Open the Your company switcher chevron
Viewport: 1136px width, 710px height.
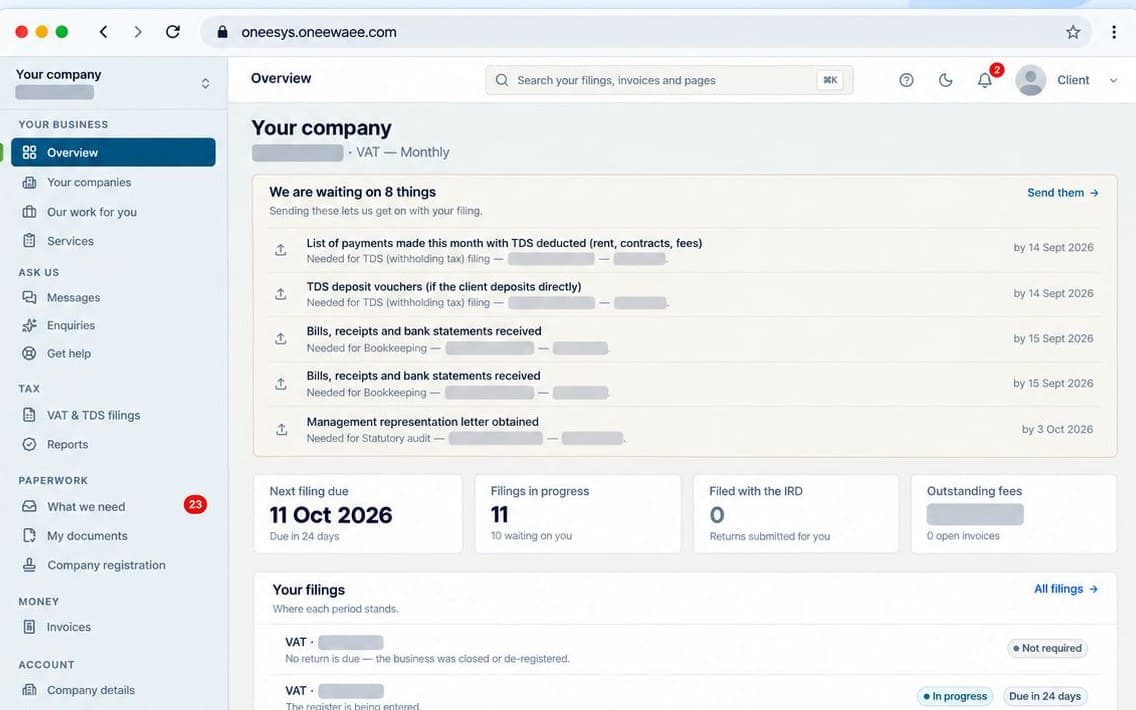[206, 83]
